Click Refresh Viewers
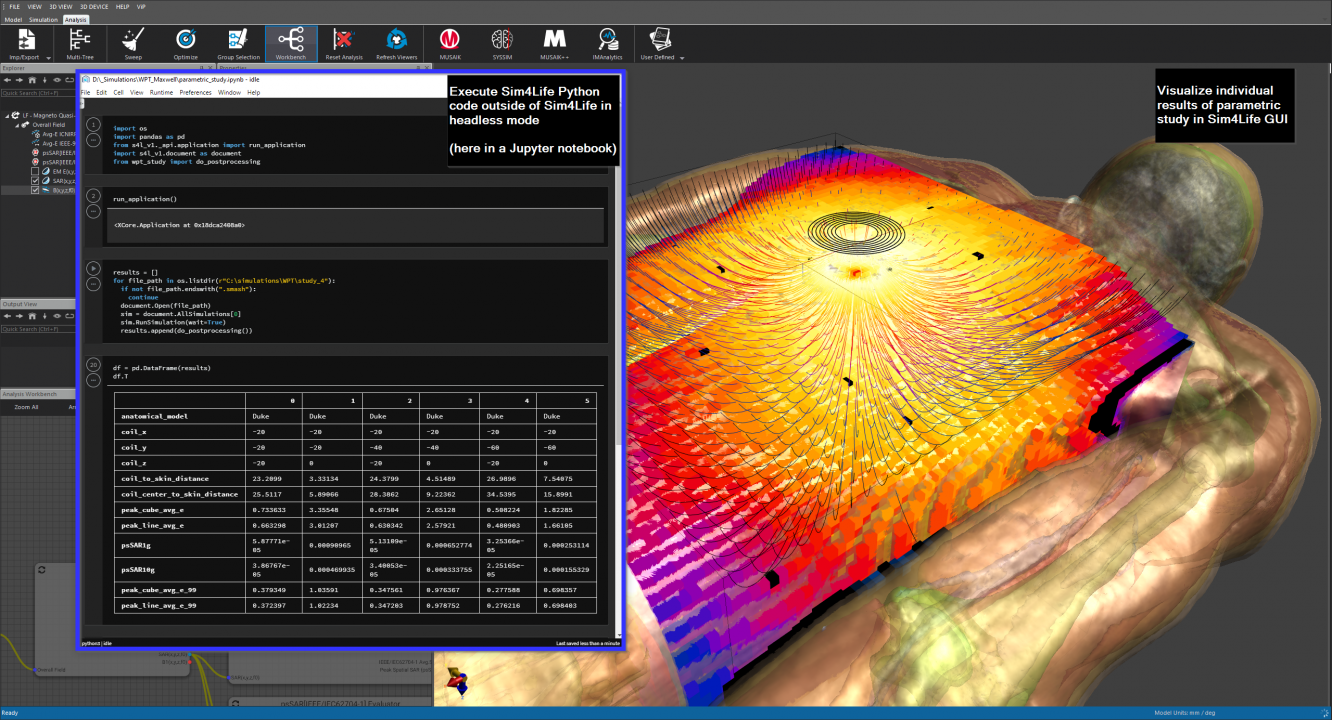This screenshot has width=1332, height=720. pos(396,43)
